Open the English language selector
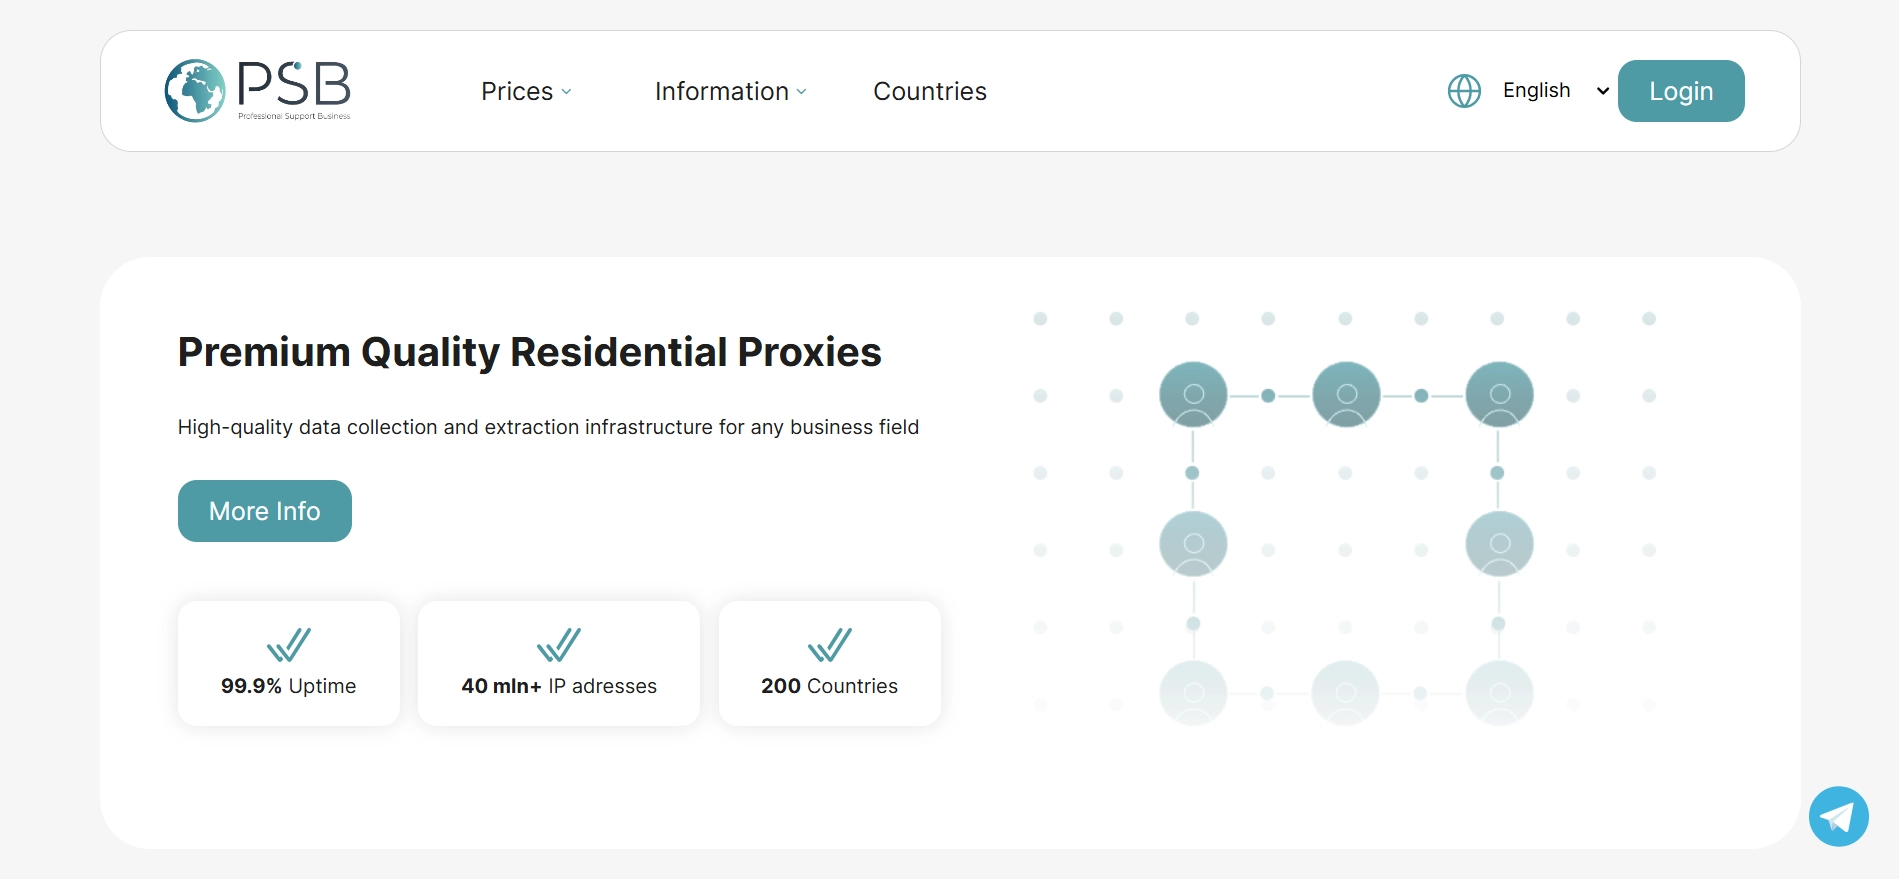1899x879 pixels. 1555,91
